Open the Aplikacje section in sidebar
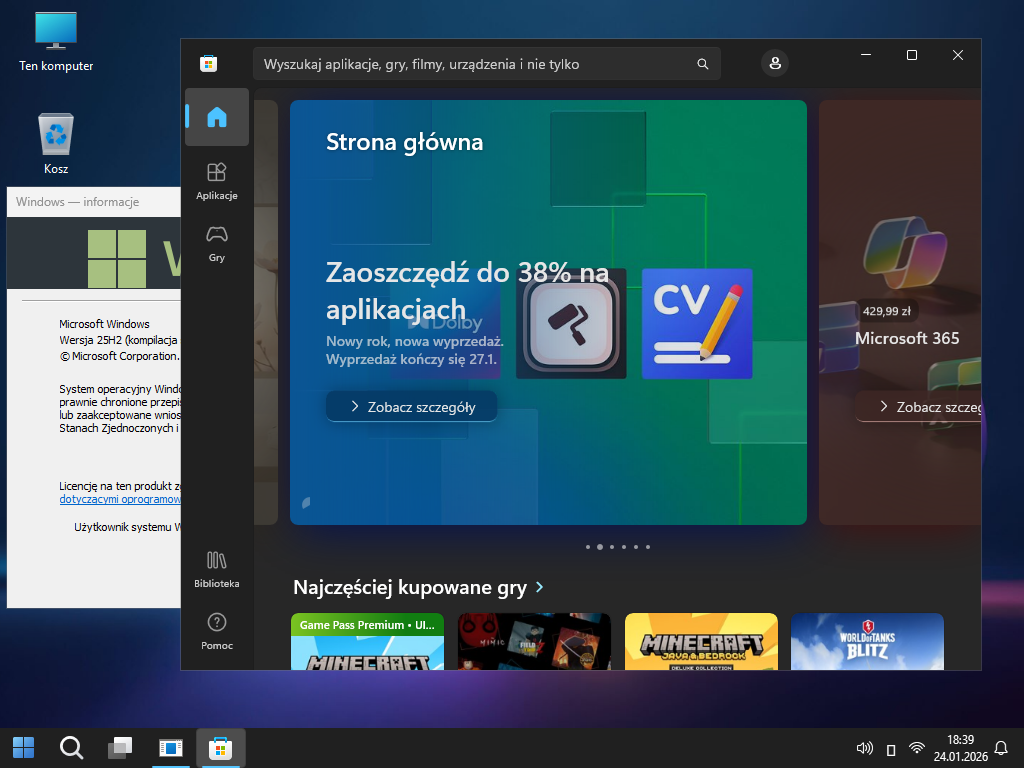Screen dimensions: 1024x768 pyautogui.click(x=216, y=181)
